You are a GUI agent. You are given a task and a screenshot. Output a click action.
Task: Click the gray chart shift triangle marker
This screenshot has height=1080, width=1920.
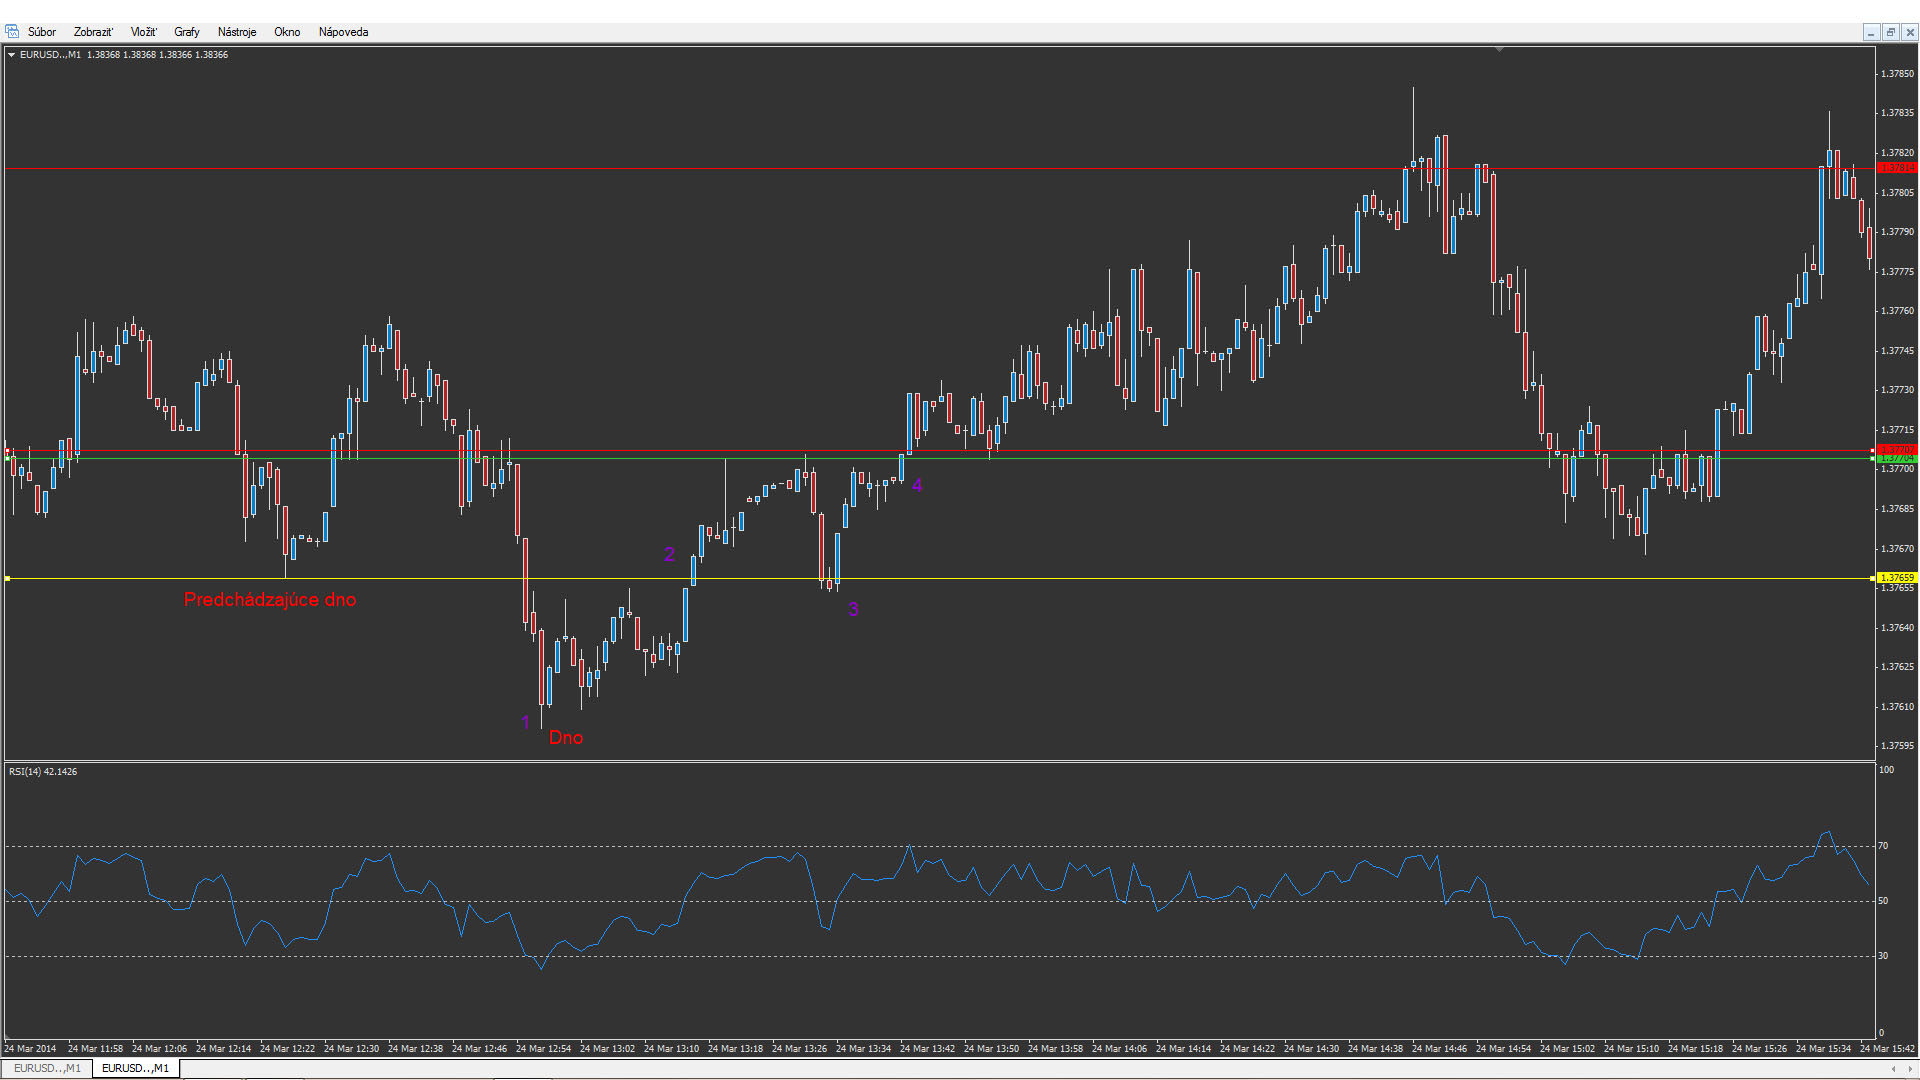point(1499,49)
